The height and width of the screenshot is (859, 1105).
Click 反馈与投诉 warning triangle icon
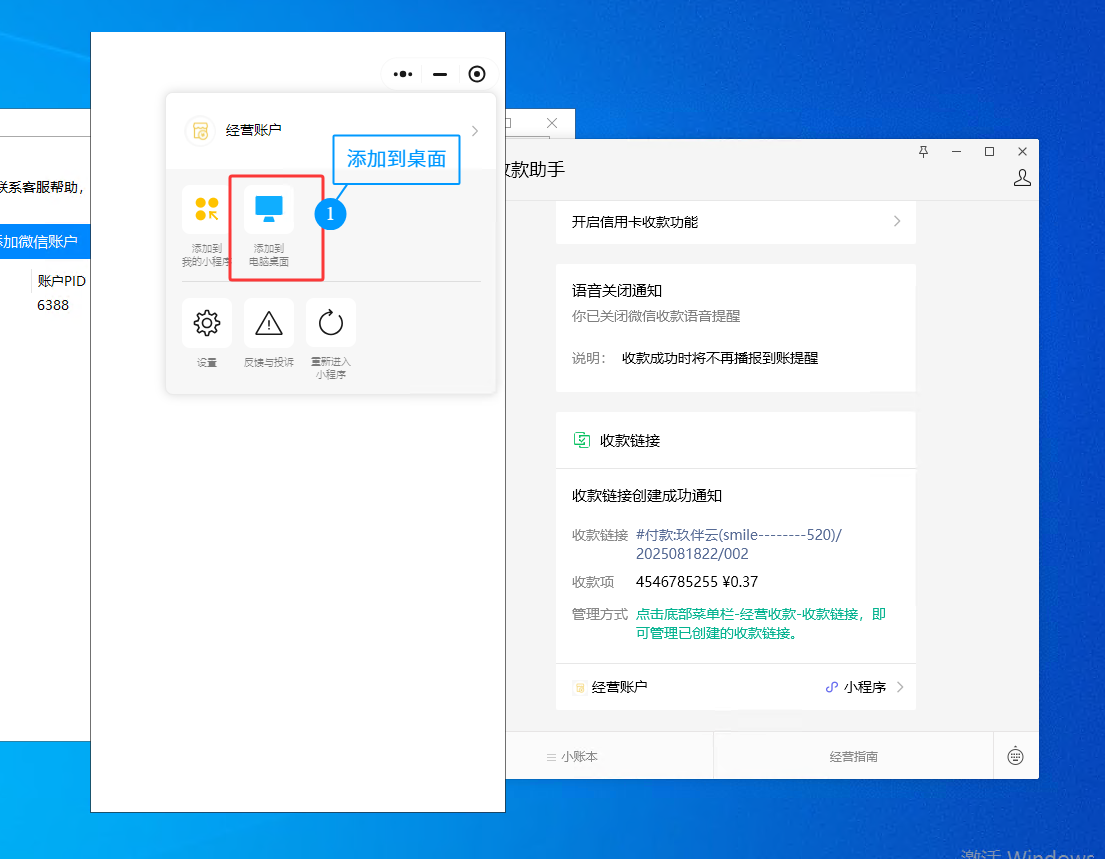click(269, 323)
